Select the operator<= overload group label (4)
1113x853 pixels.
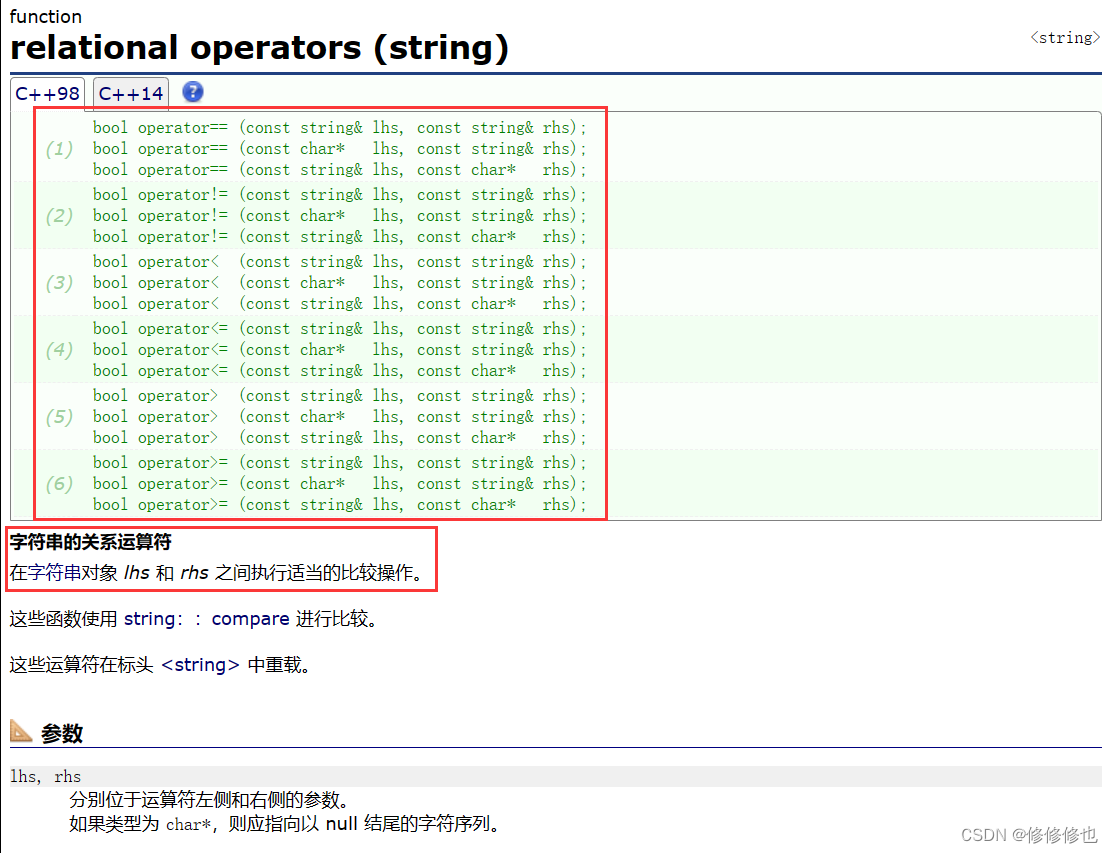(x=57, y=349)
